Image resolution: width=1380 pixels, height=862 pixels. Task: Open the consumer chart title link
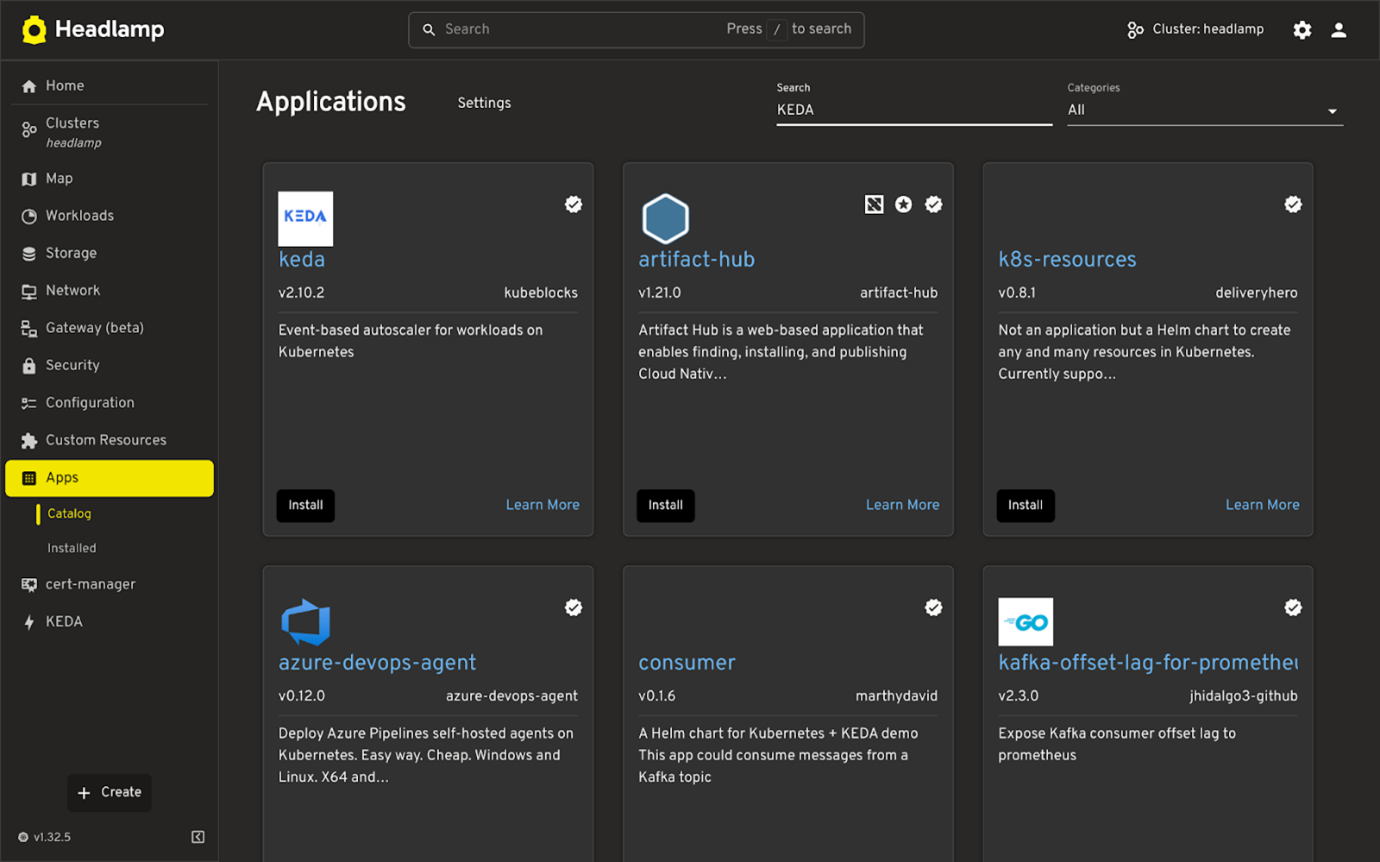tap(687, 663)
